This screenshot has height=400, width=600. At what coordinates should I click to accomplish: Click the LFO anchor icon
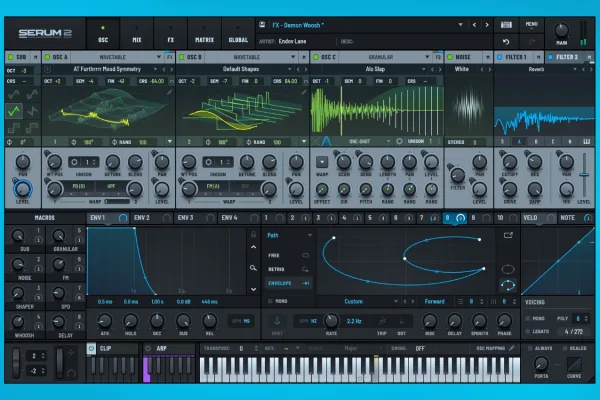coord(277,321)
